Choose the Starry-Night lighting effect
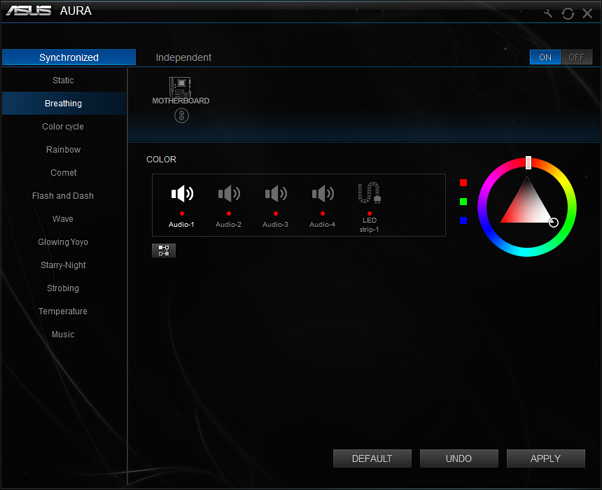Screen dimensions: 602x490 [x=63, y=265]
